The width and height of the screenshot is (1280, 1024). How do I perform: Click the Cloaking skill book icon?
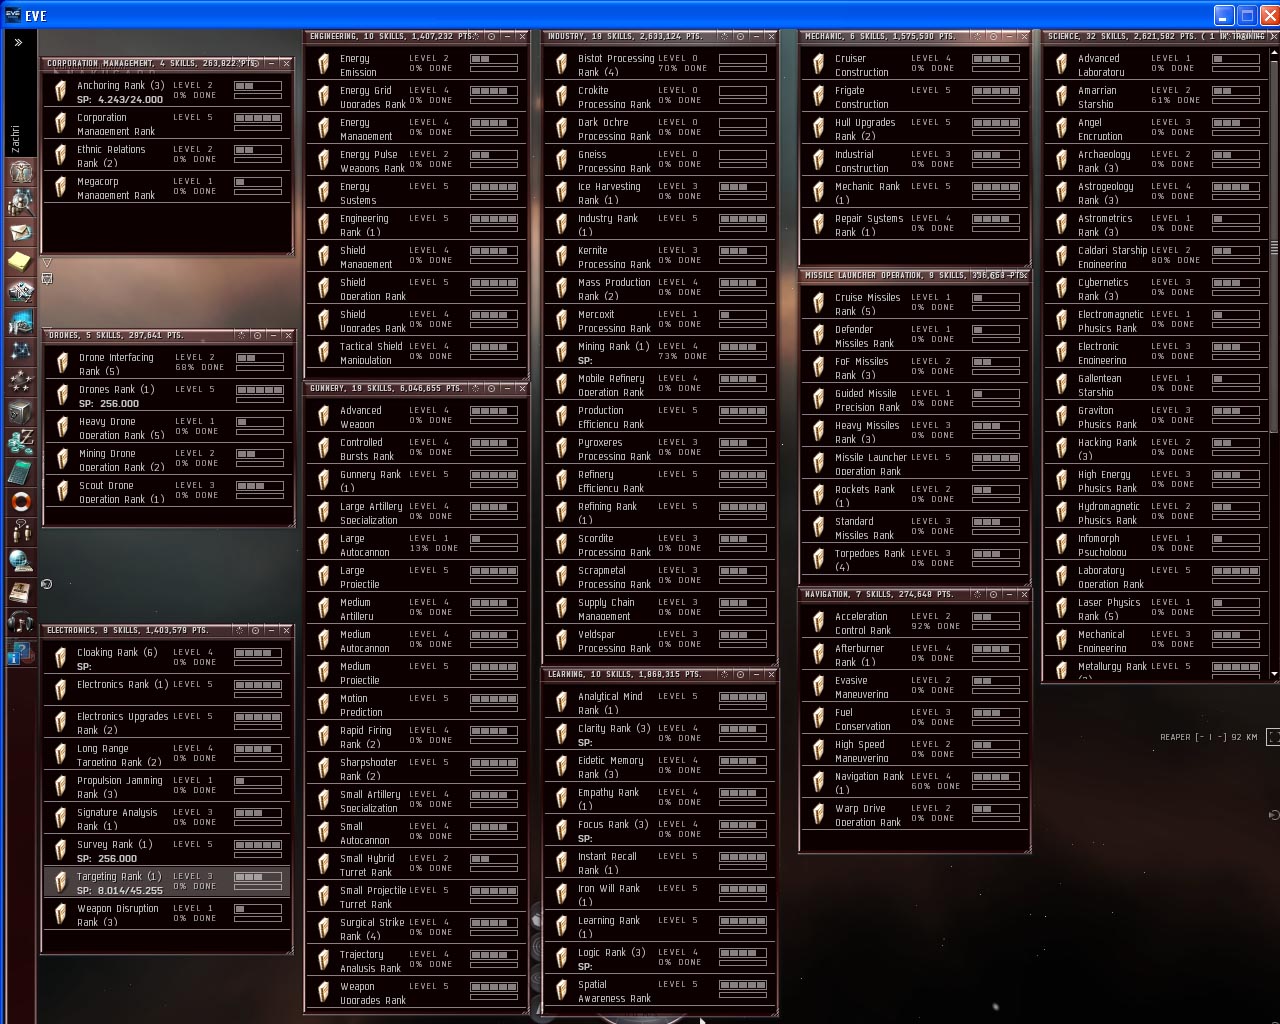[61, 659]
